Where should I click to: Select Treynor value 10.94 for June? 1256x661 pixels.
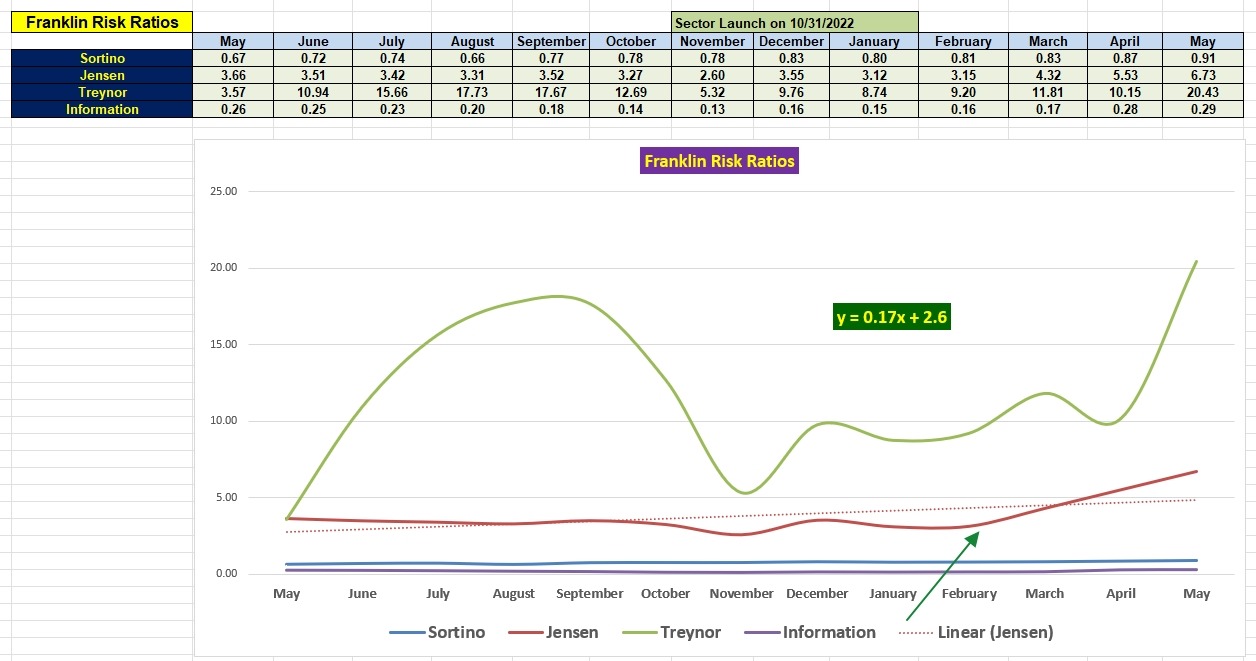[x=313, y=92]
